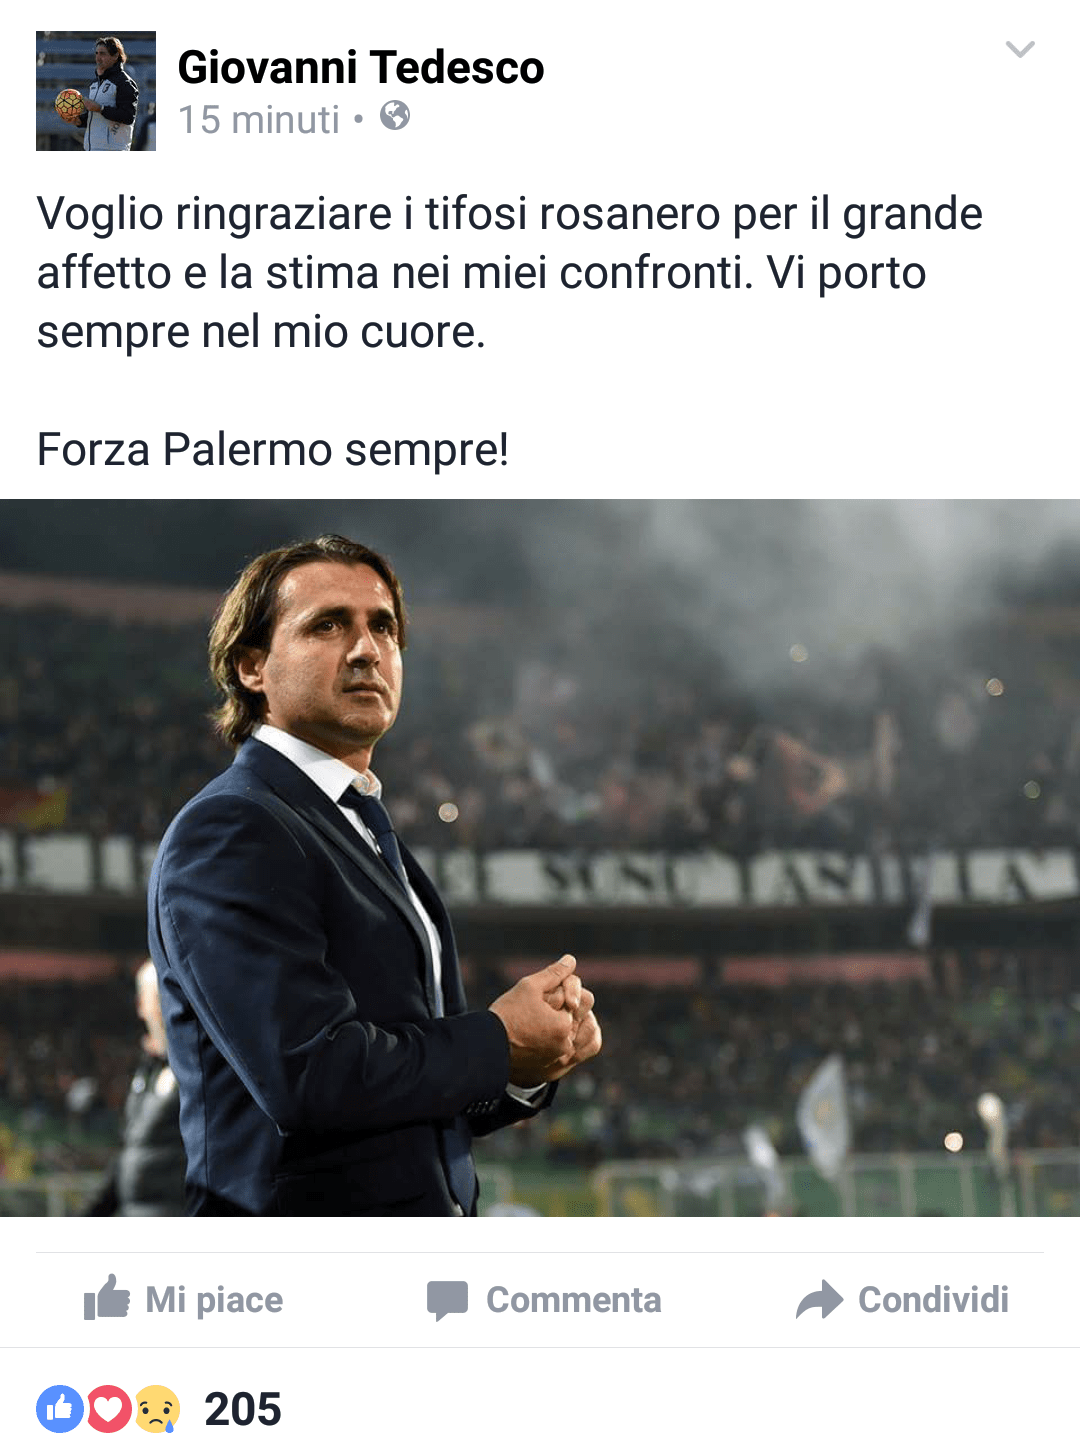Tap the post text Forza Palermo sempre
1080x1445 pixels.
[x=273, y=449]
